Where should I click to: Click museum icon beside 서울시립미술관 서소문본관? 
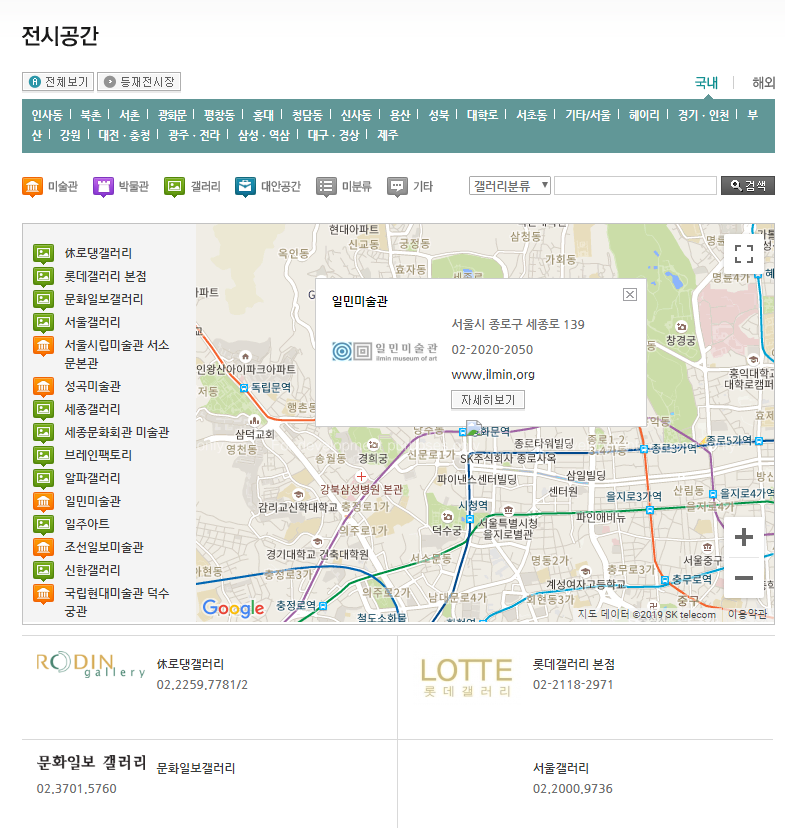point(43,346)
